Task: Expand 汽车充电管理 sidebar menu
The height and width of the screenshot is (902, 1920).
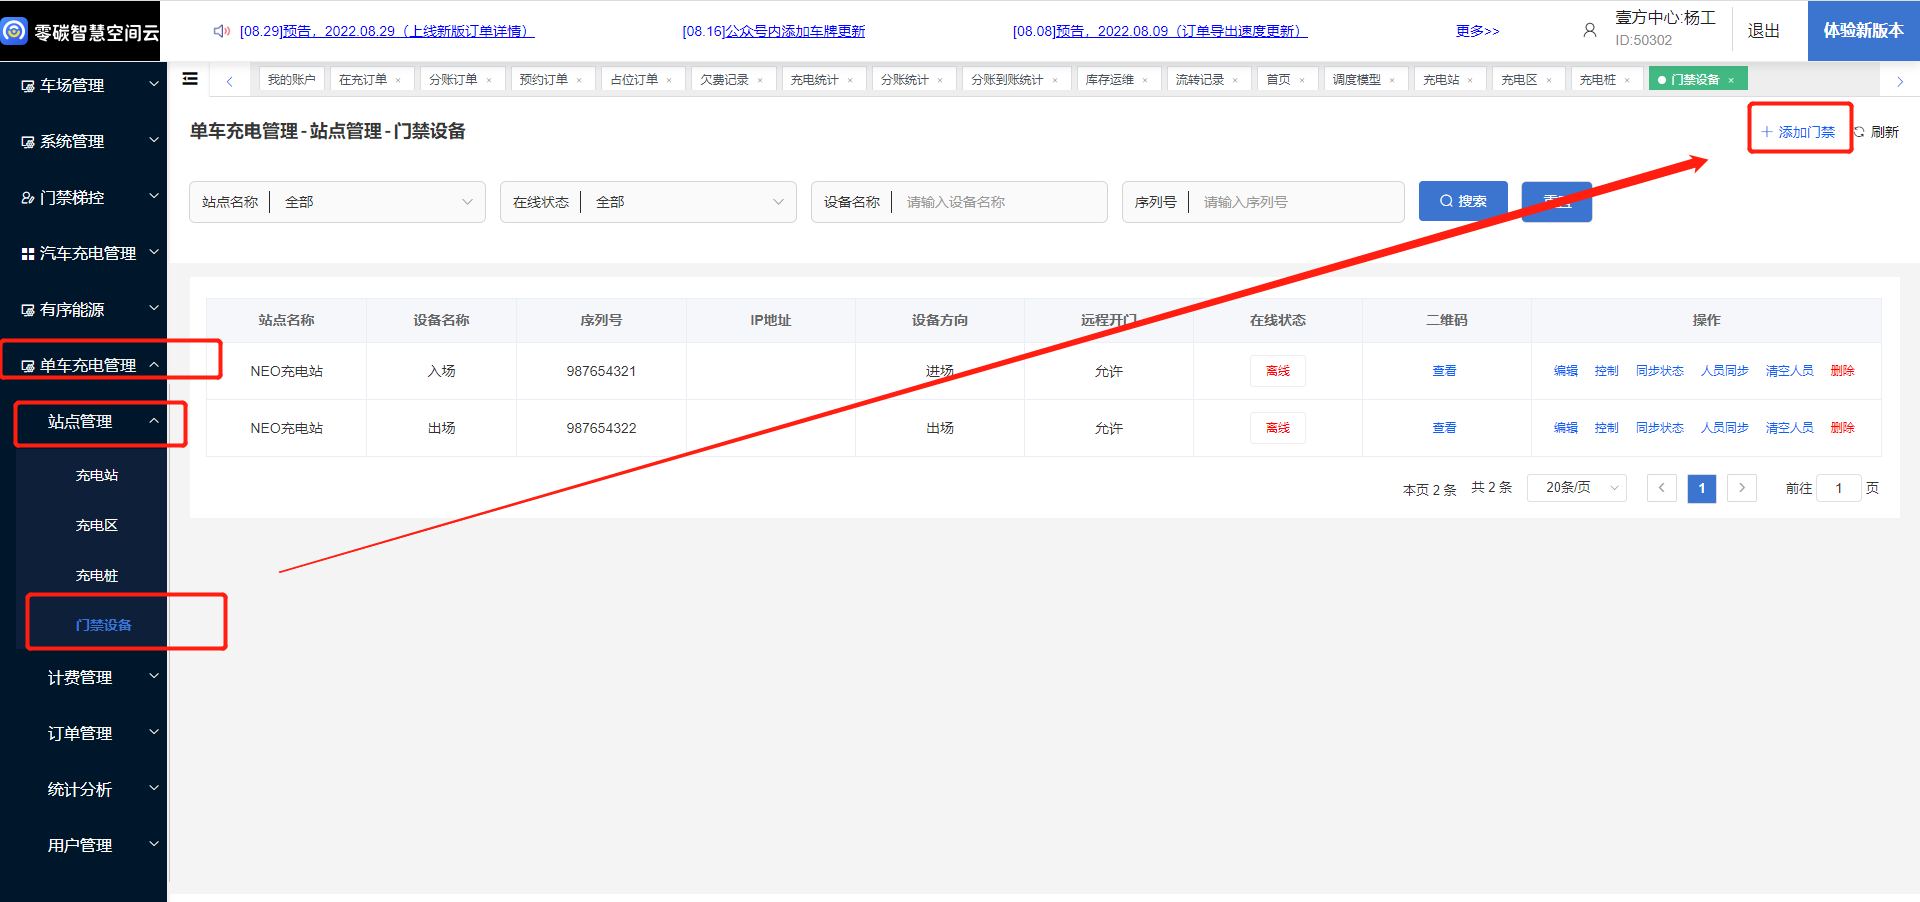Action: tap(83, 253)
